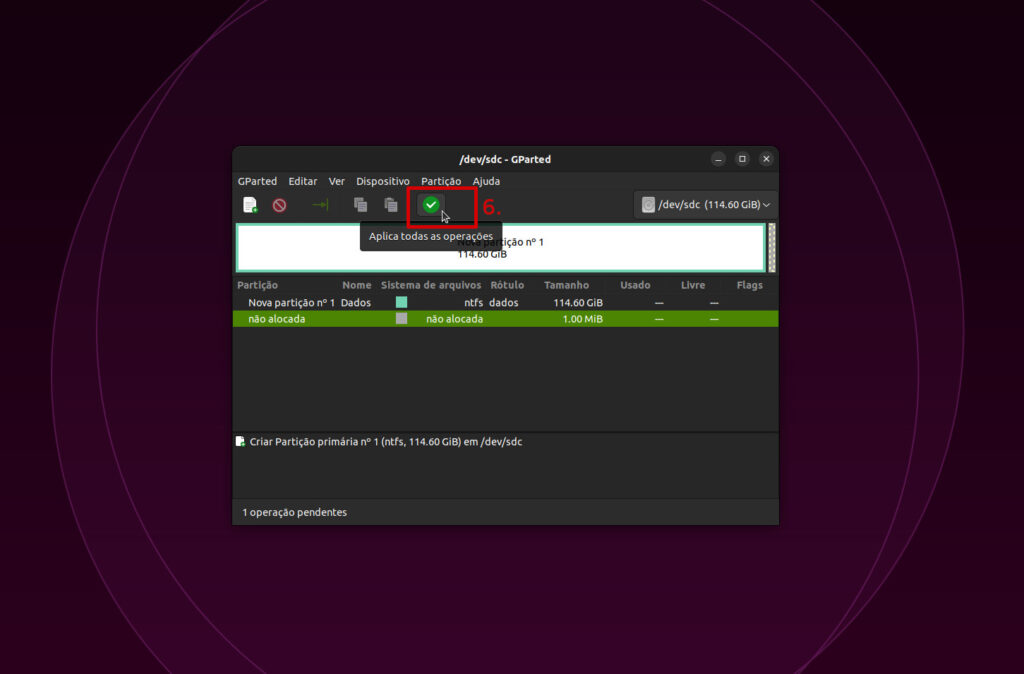Image resolution: width=1024 pixels, height=674 pixels.
Task: Open the Ver menu
Action: pos(336,181)
